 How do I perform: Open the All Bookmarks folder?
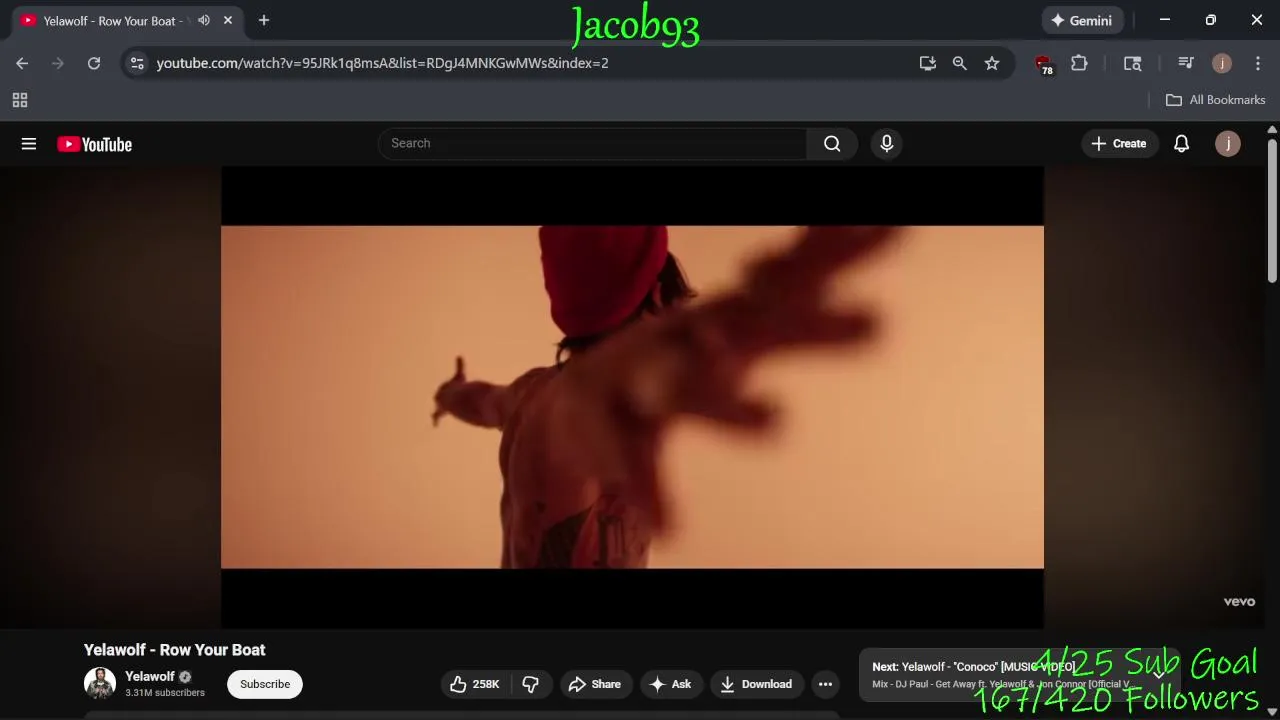coord(1215,100)
